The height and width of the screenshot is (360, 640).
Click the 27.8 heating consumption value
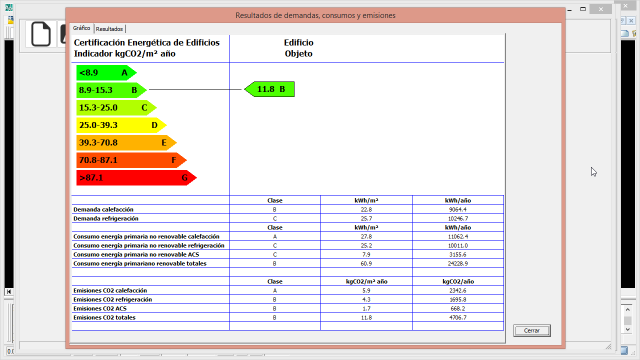tap(366, 236)
